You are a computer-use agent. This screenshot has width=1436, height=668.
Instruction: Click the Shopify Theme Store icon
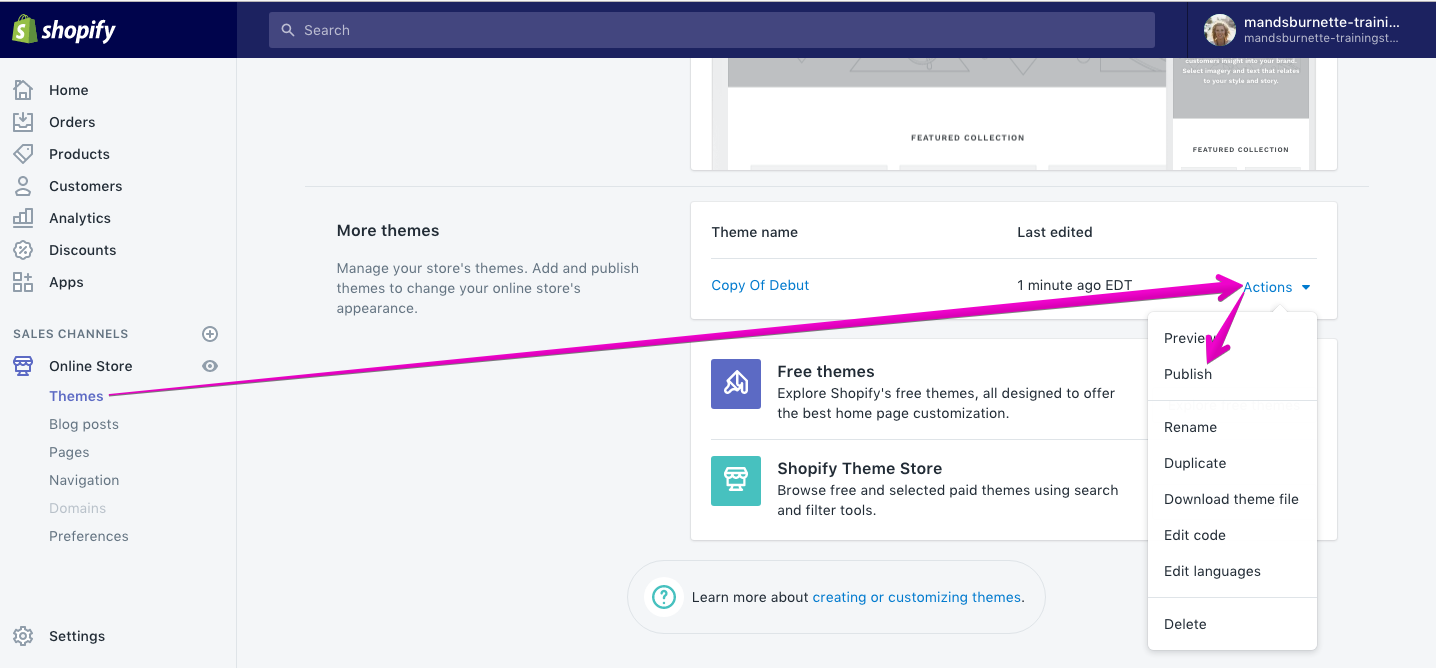point(736,481)
